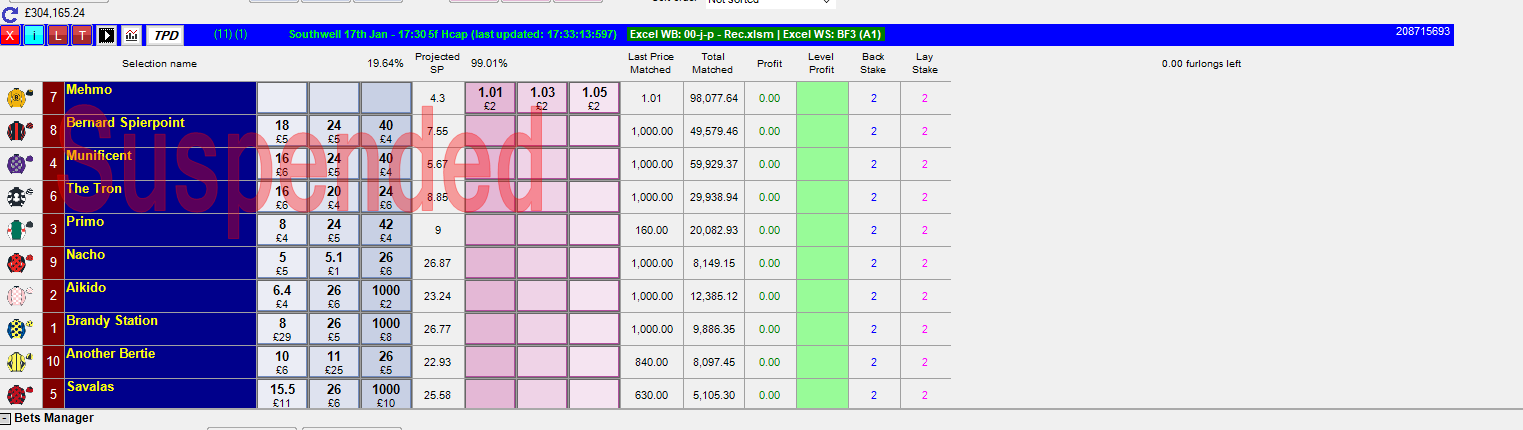
Task: Edit Aikido's lay stake field
Action: click(x=925, y=296)
